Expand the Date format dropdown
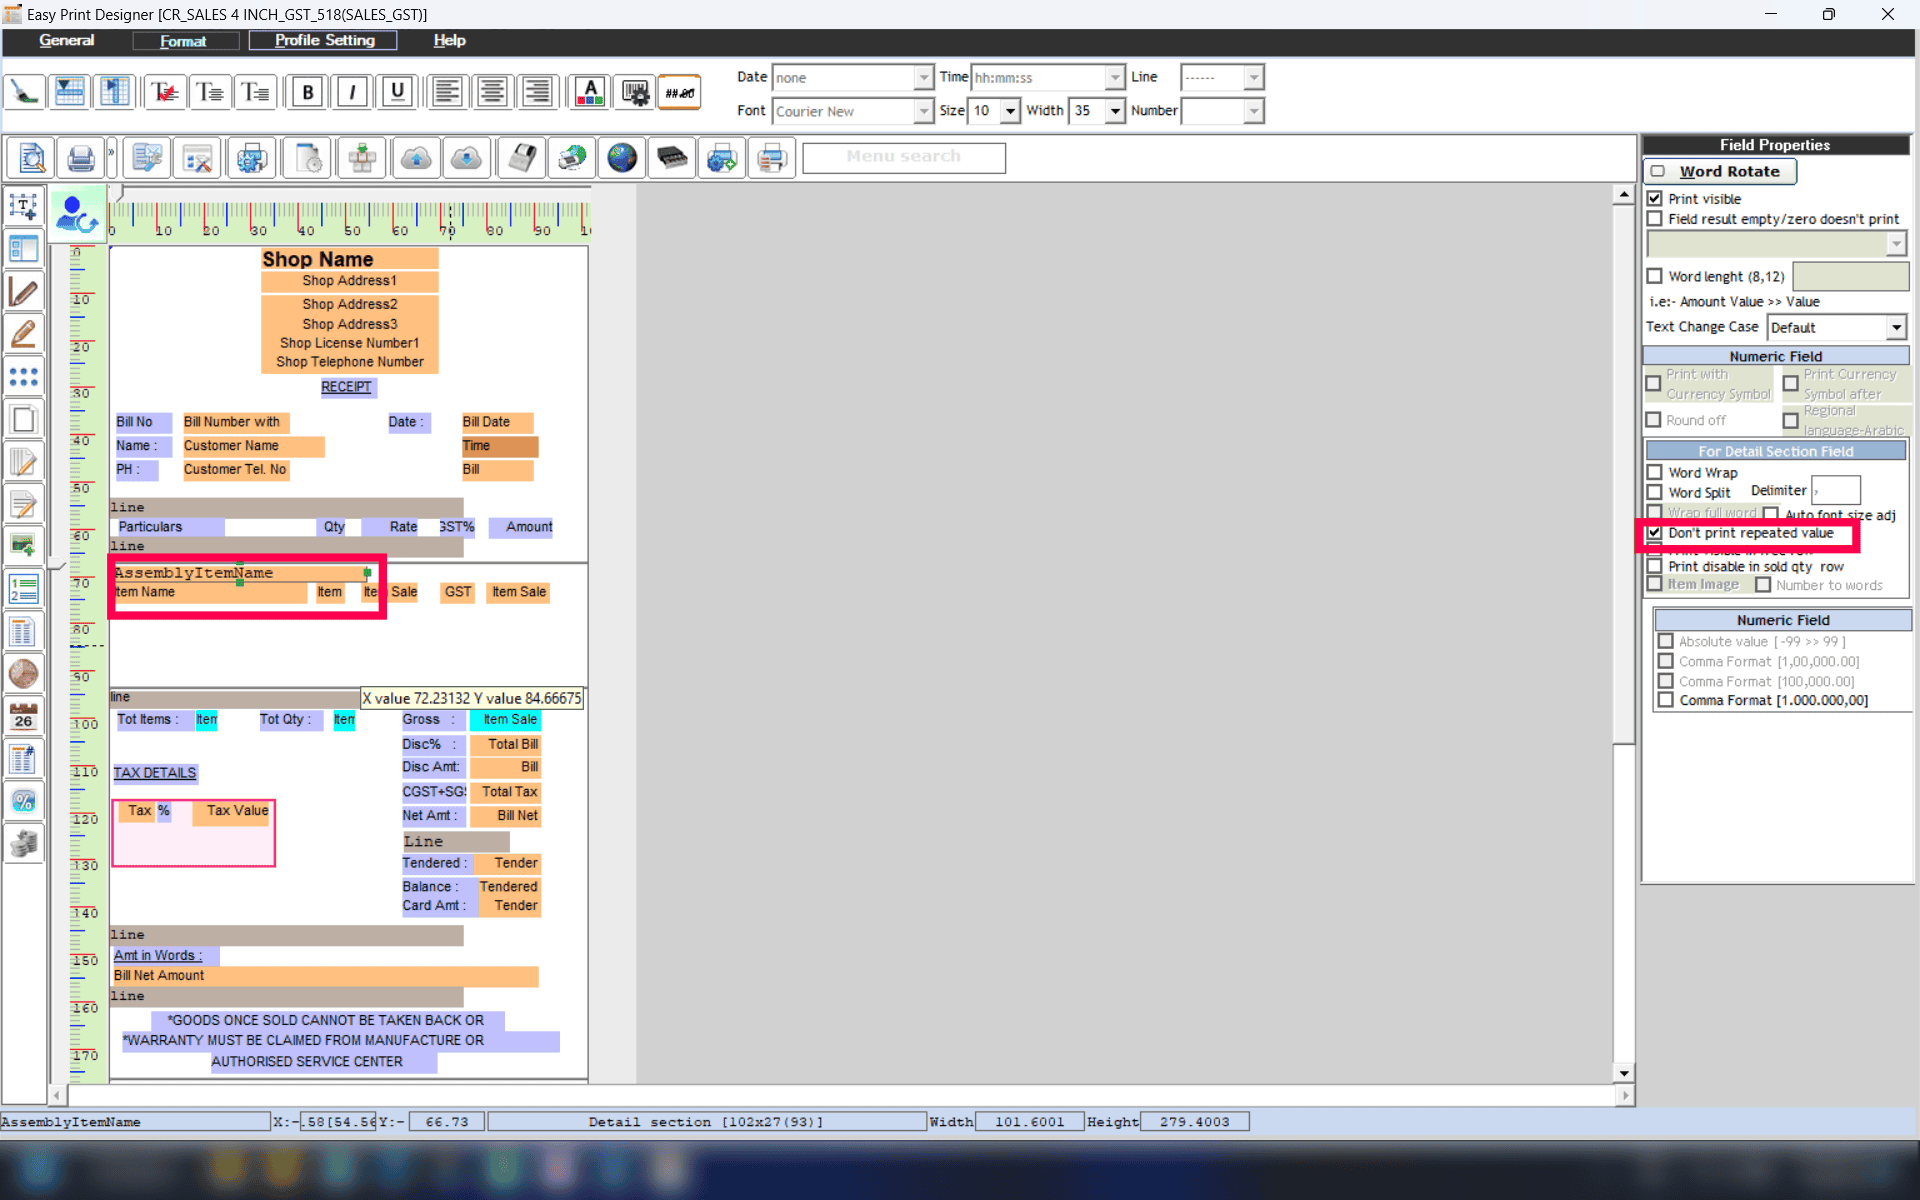This screenshot has width=1920, height=1200. point(923,77)
